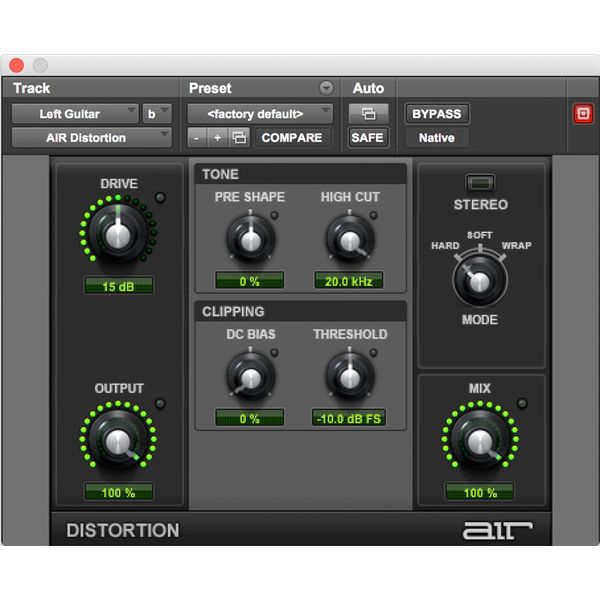Image resolution: width=600 pixels, height=600 pixels.
Task: Open the insert position b selector
Action: [157, 114]
